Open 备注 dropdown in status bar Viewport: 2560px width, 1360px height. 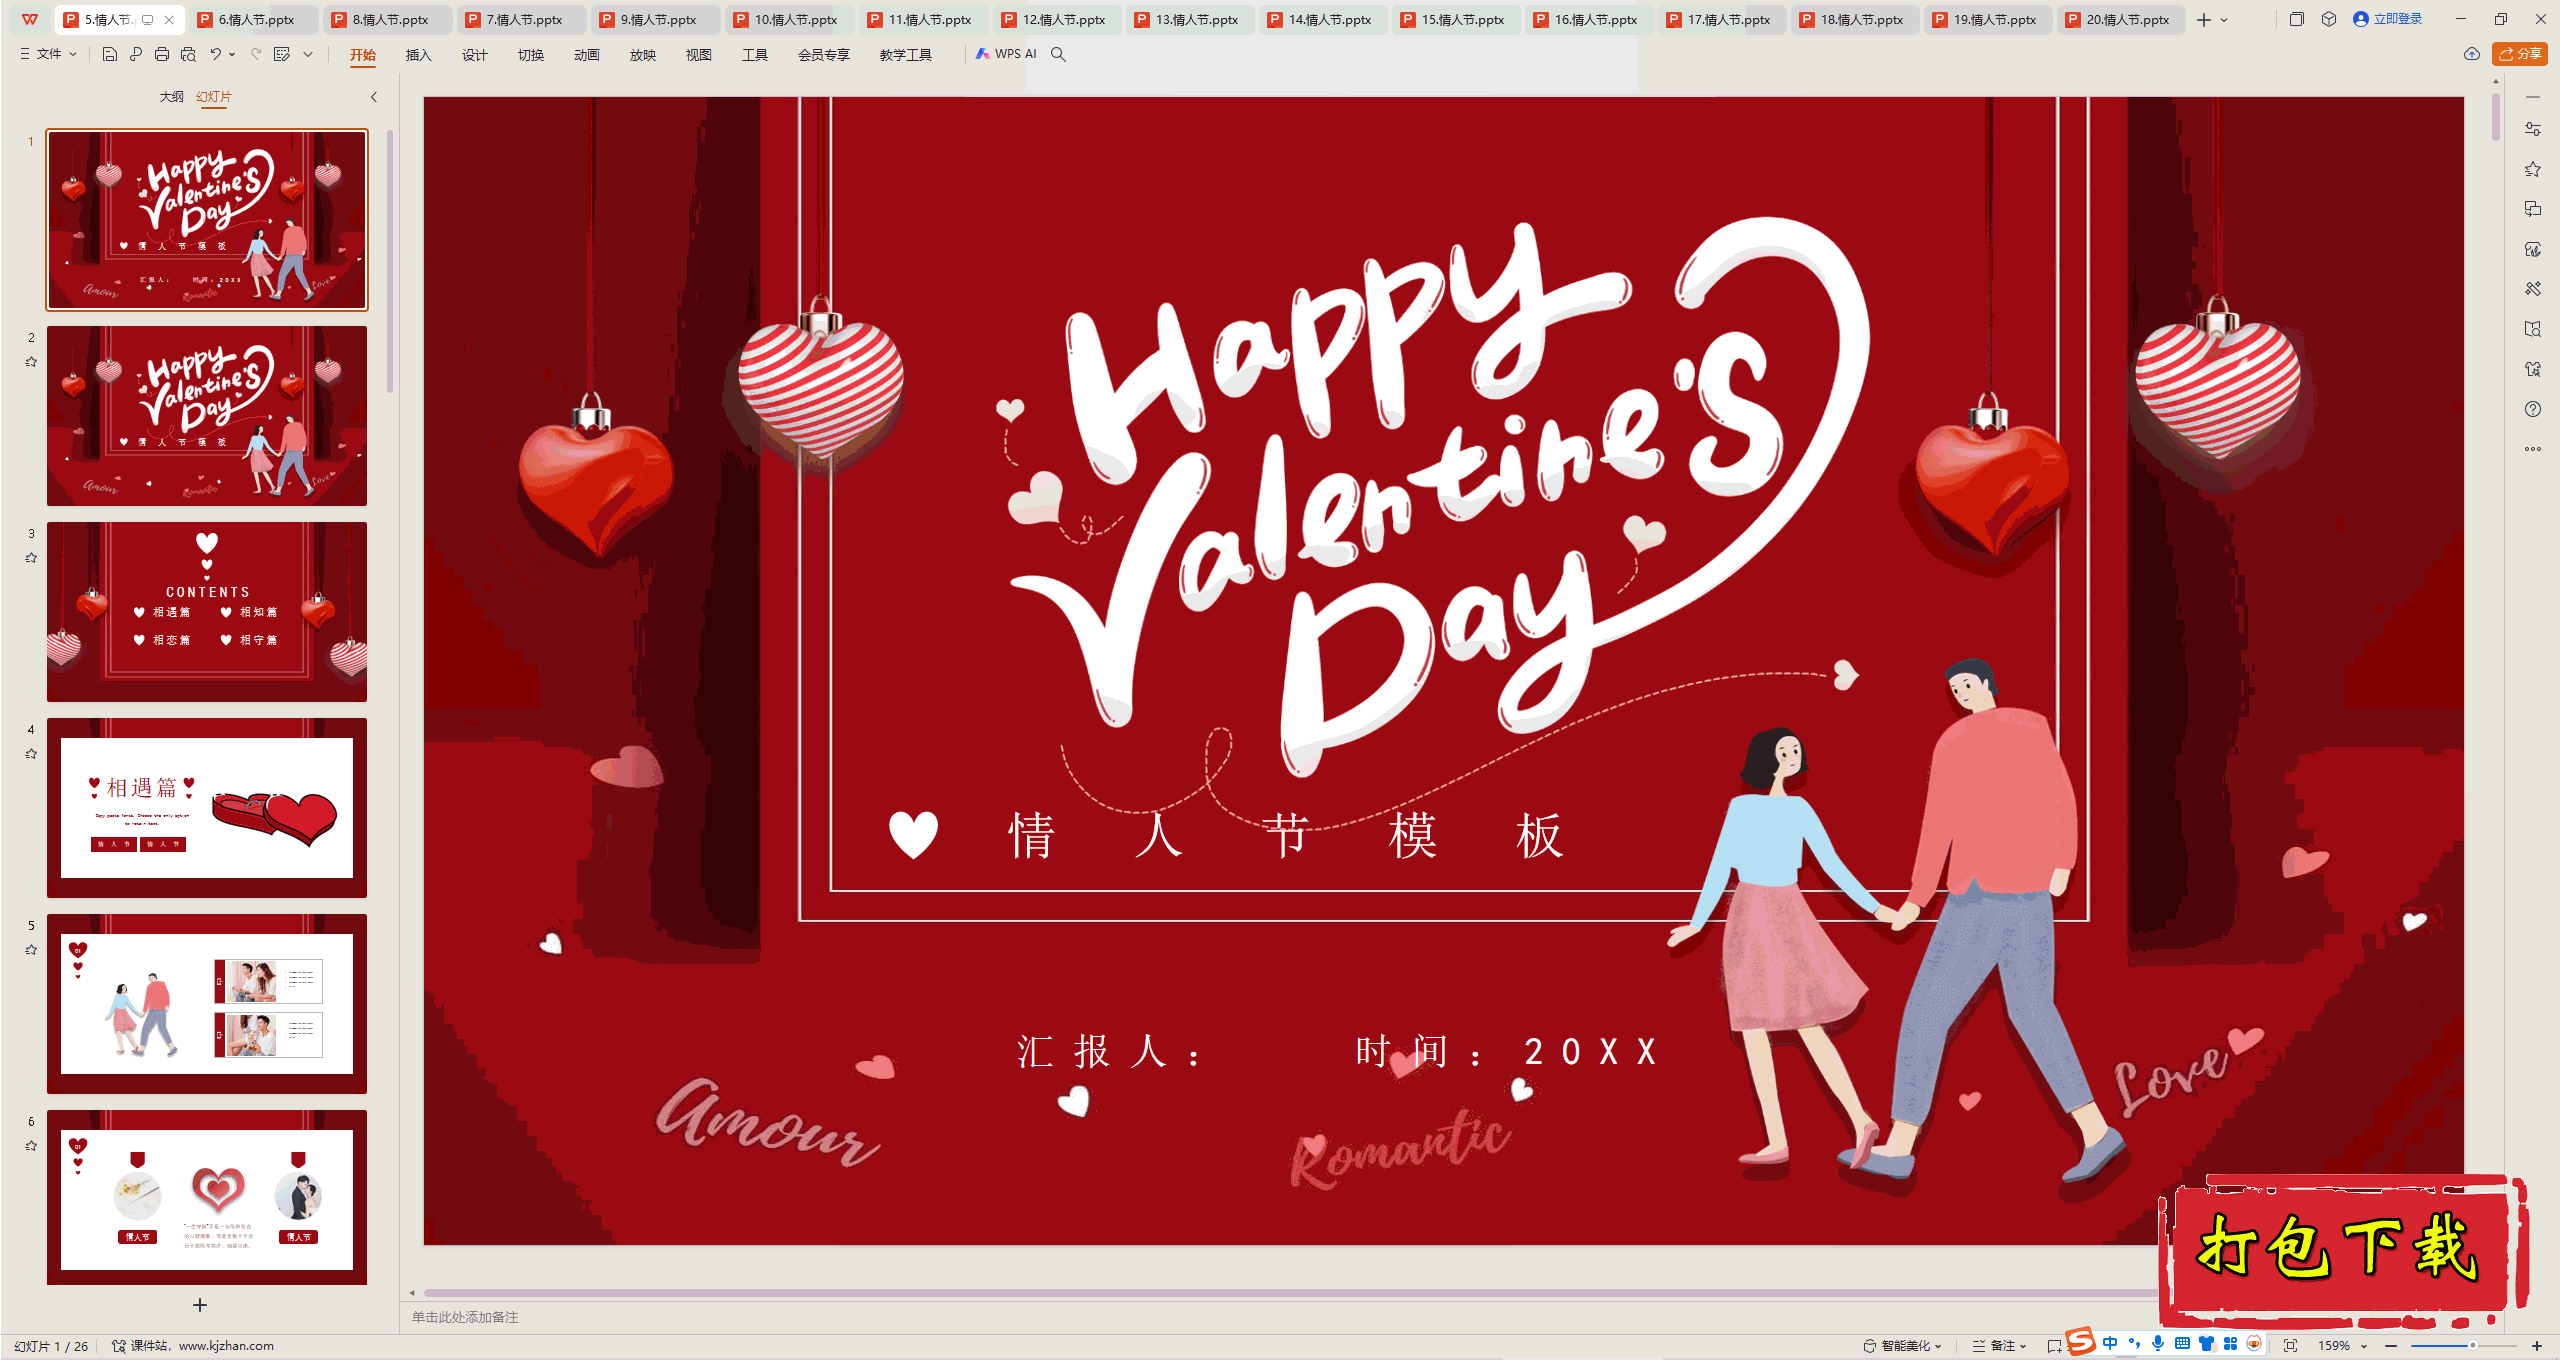click(x=2000, y=1346)
